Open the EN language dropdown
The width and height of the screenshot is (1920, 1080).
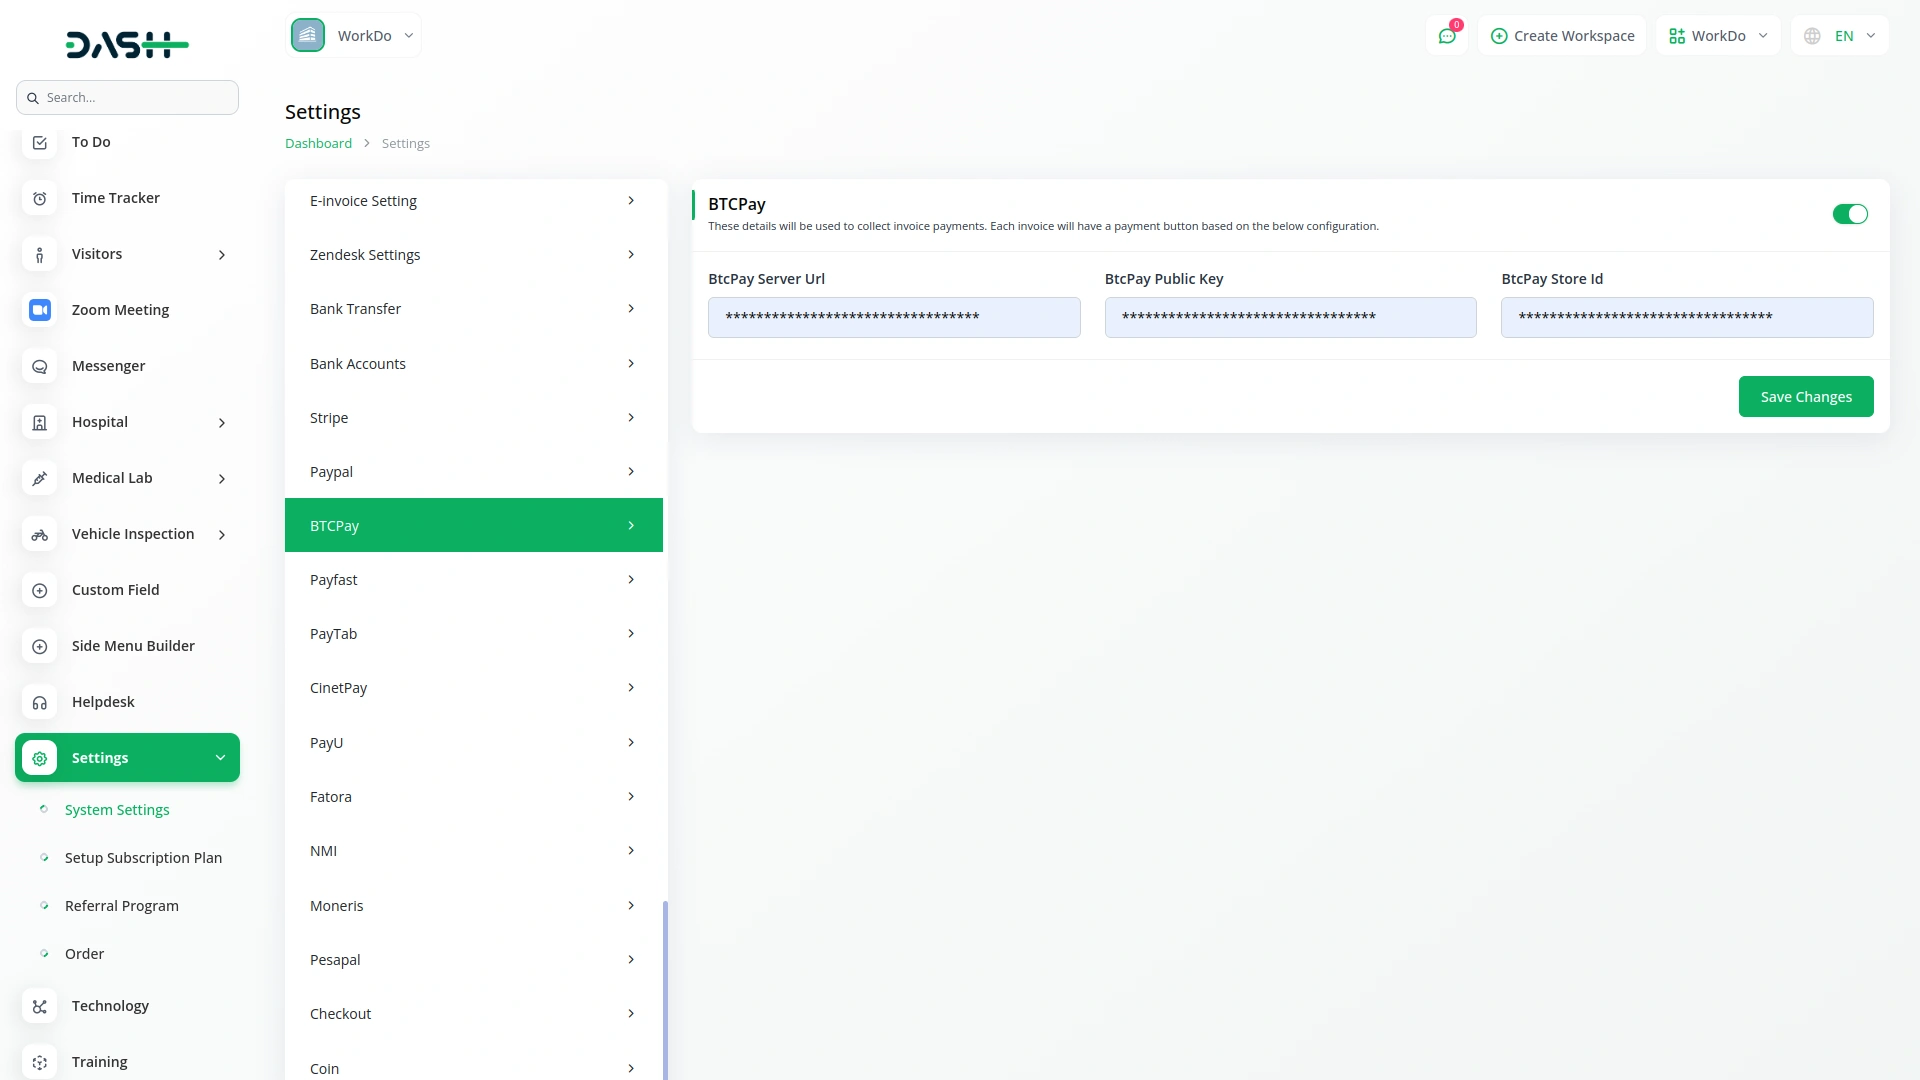click(x=1839, y=35)
